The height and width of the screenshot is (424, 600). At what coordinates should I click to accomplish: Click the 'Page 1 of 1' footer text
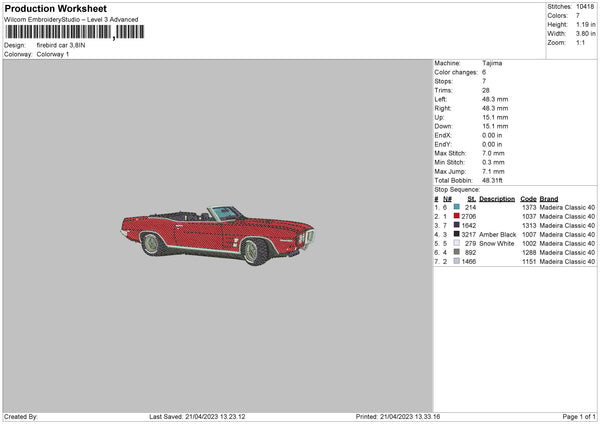click(579, 416)
